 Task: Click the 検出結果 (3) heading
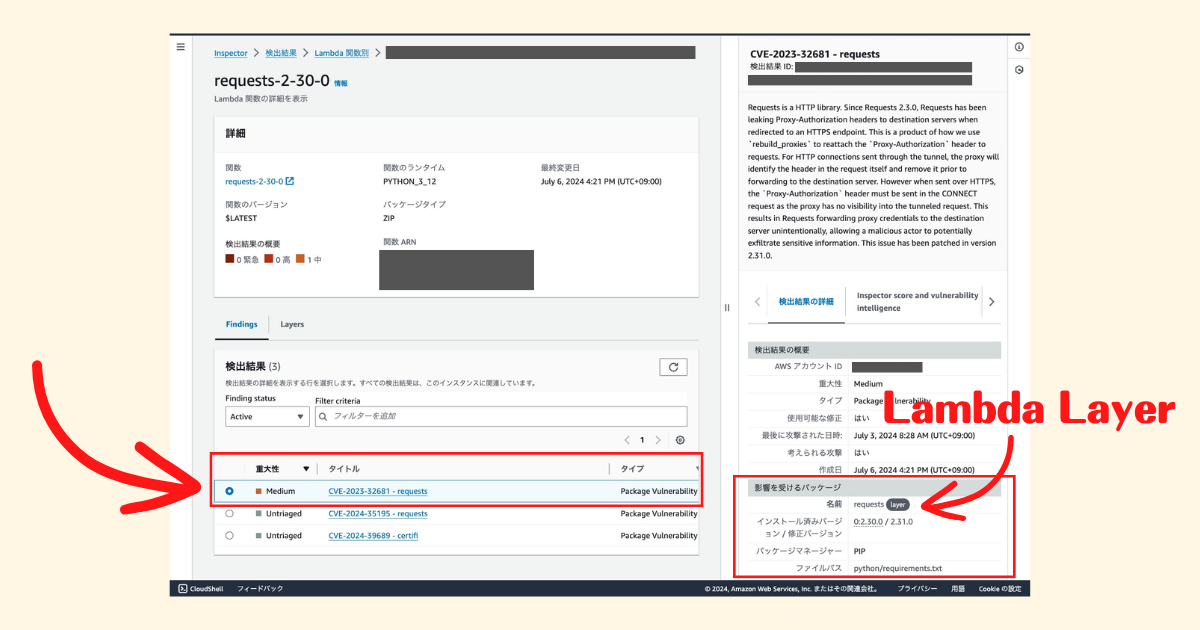coord(253,367)
